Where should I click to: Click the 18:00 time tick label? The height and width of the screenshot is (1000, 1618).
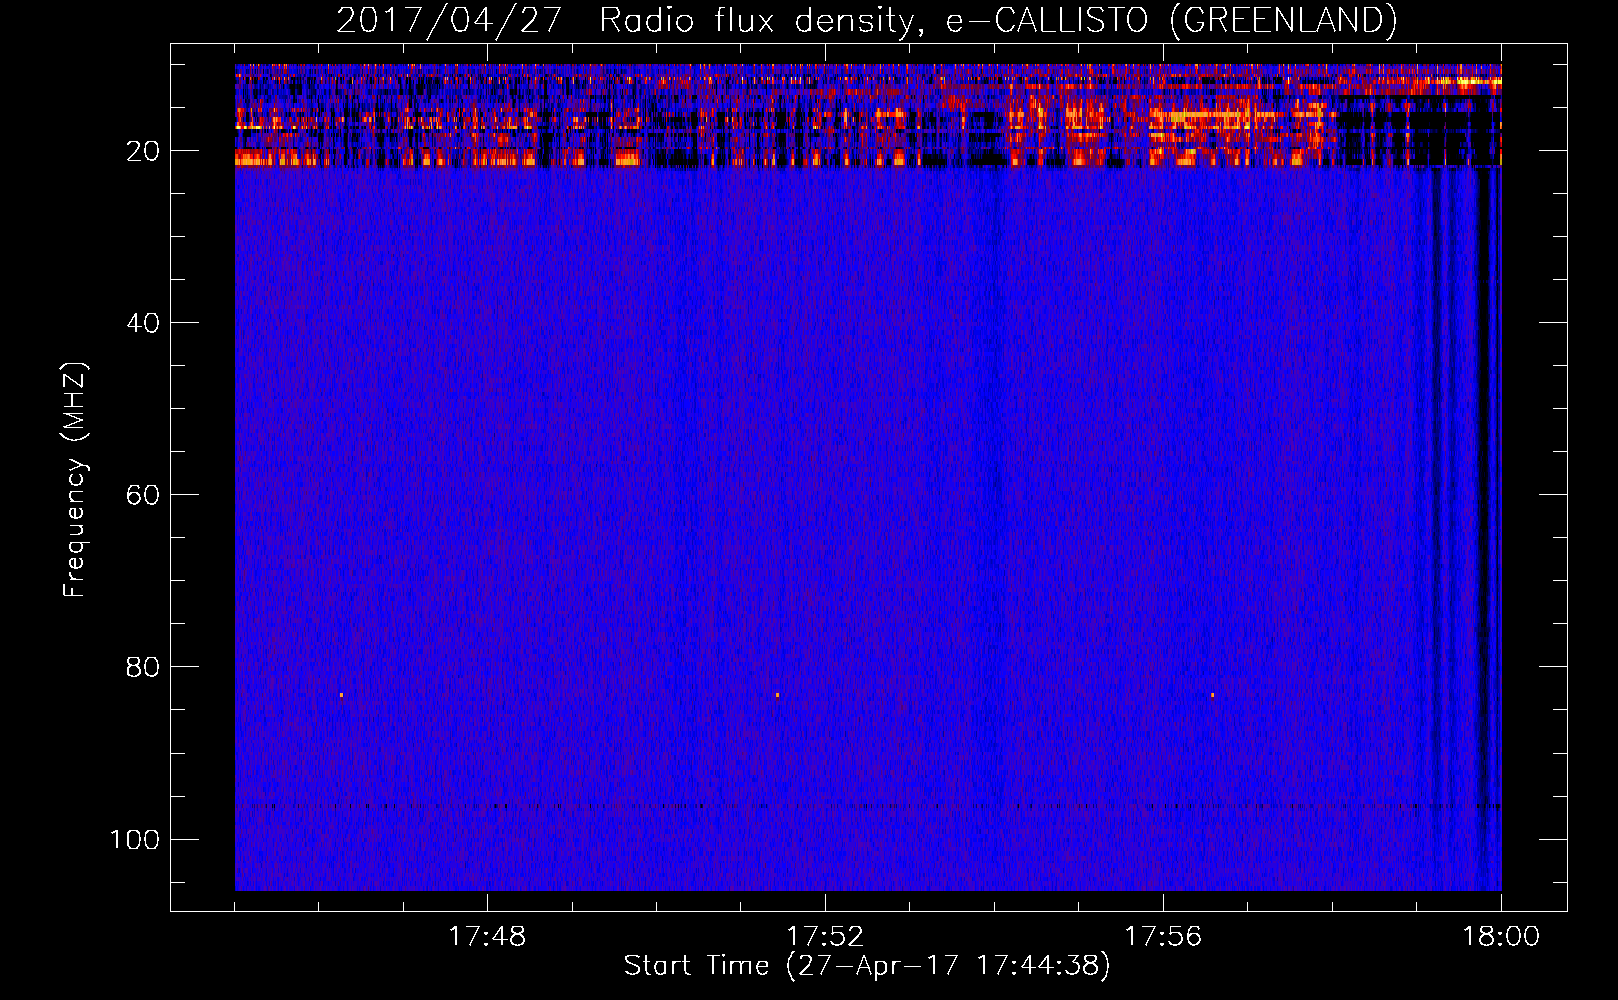click(1501, 937)
